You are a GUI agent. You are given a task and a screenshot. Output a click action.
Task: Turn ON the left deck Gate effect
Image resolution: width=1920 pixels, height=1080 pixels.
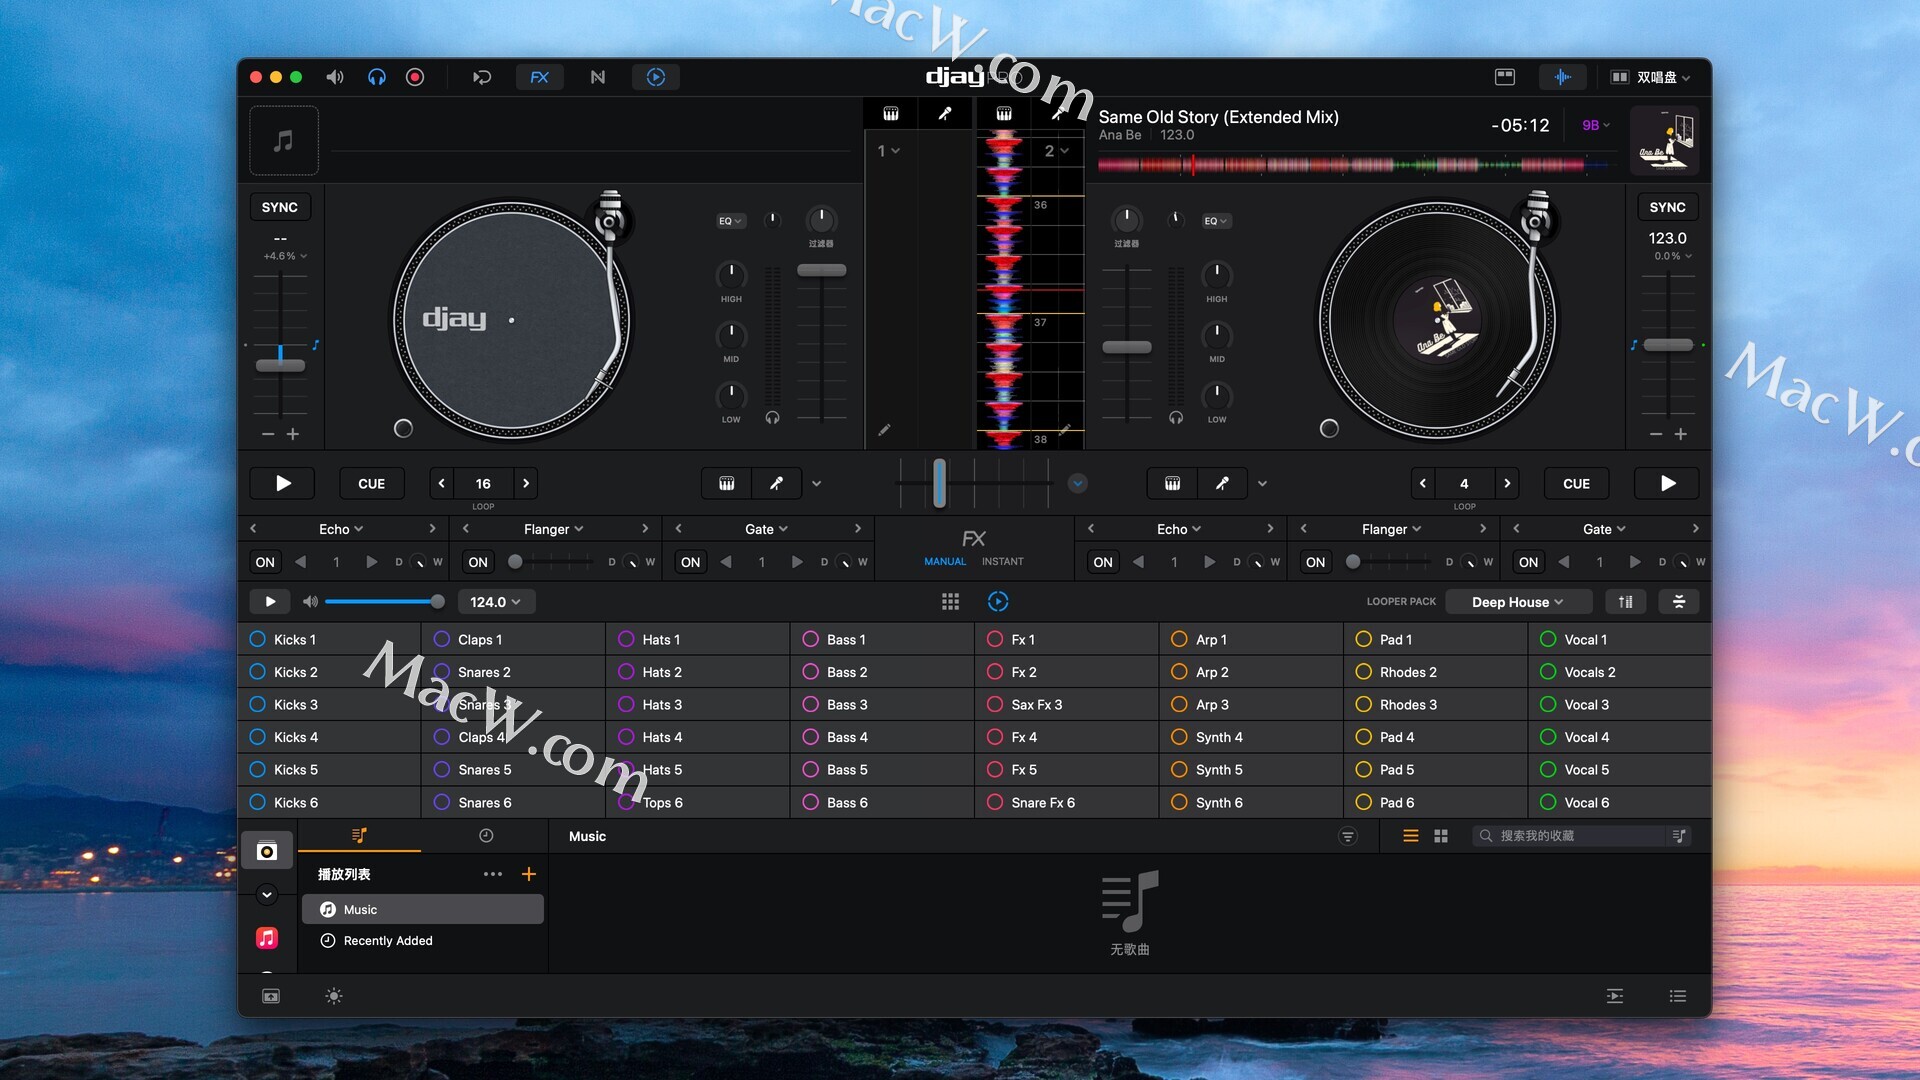(690, 562)
